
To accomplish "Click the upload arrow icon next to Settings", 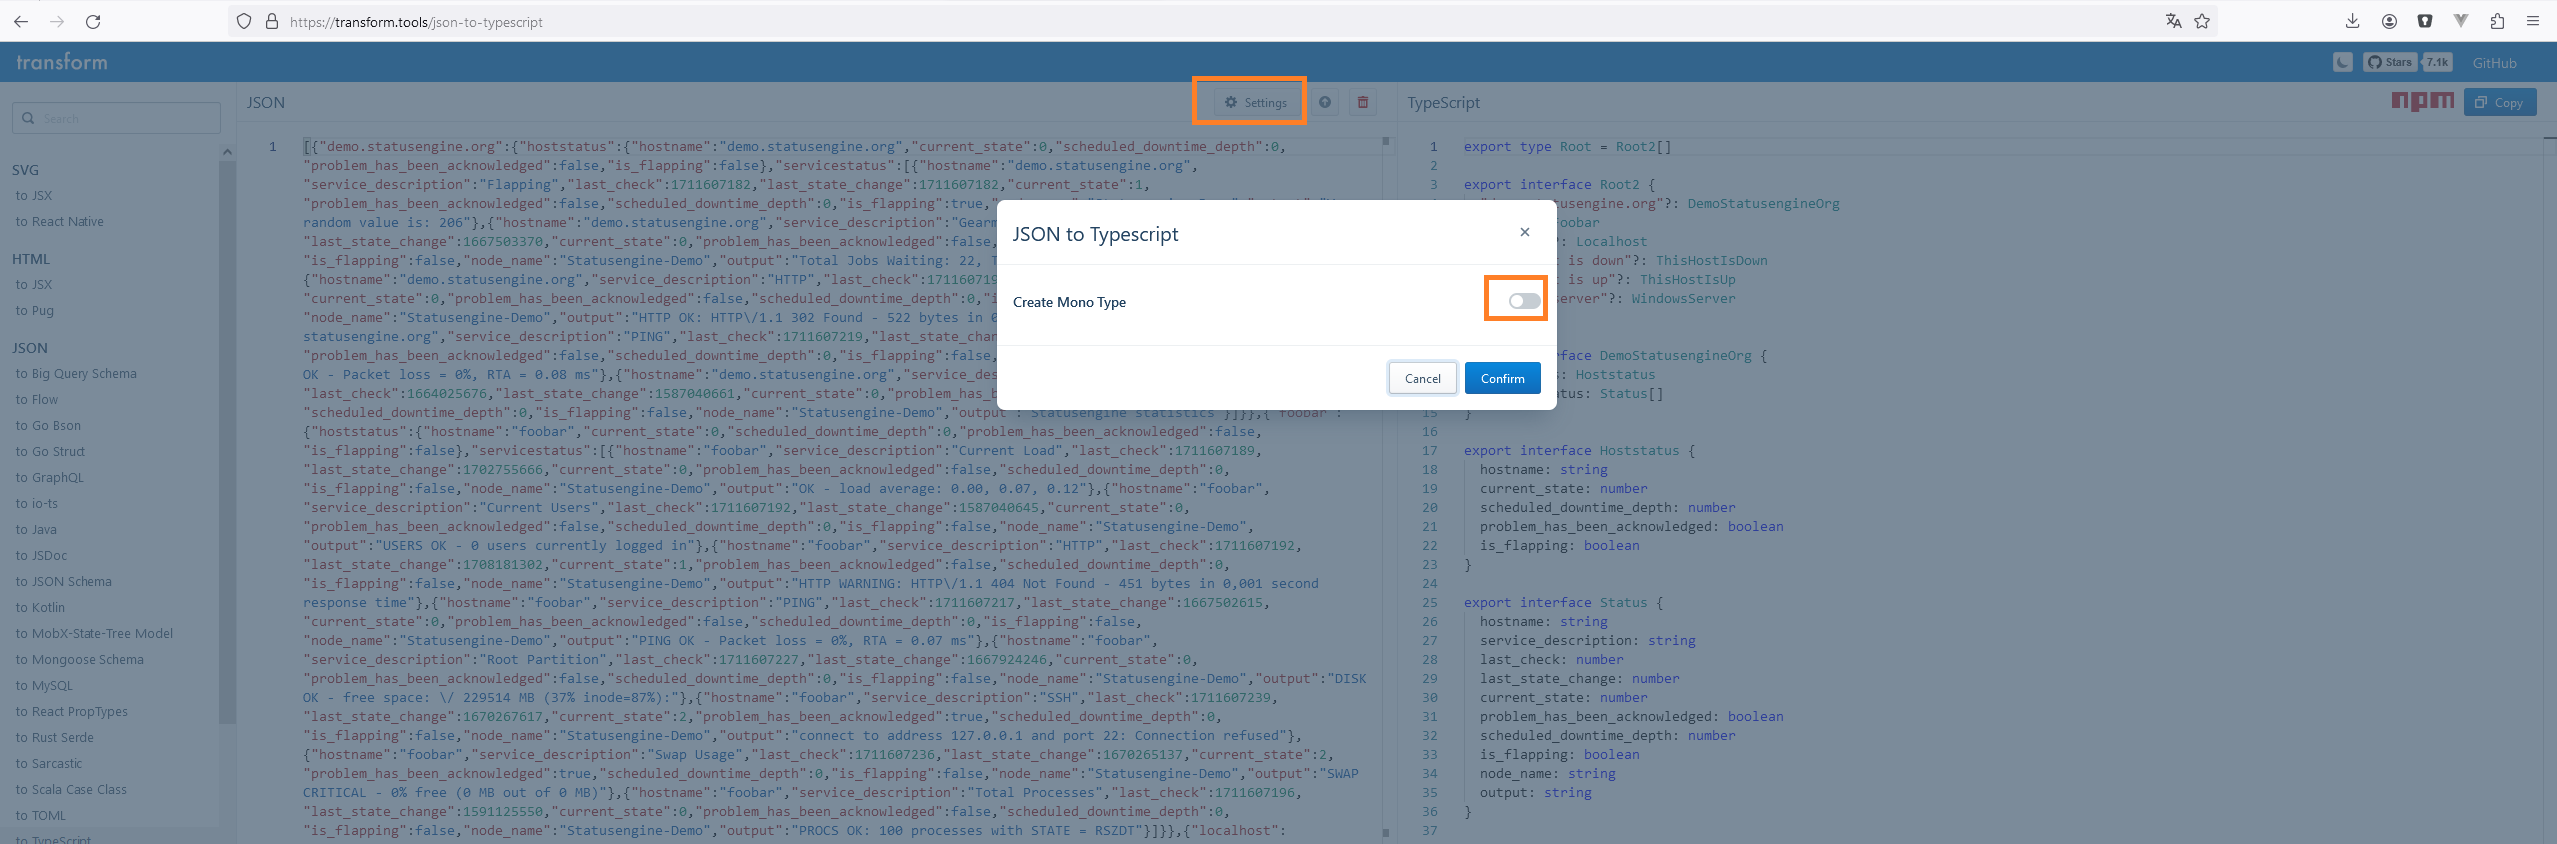I will tap(1325, 102).
